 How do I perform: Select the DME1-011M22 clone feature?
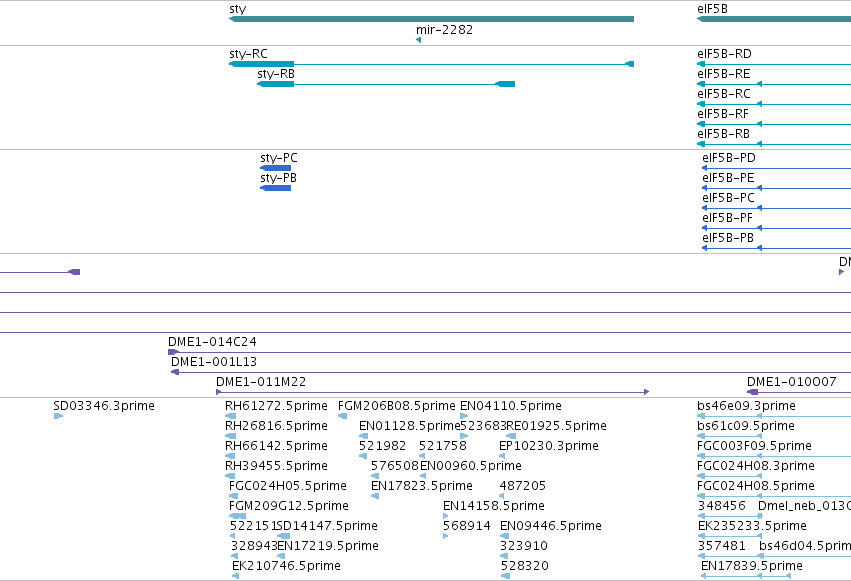point(433,392)
